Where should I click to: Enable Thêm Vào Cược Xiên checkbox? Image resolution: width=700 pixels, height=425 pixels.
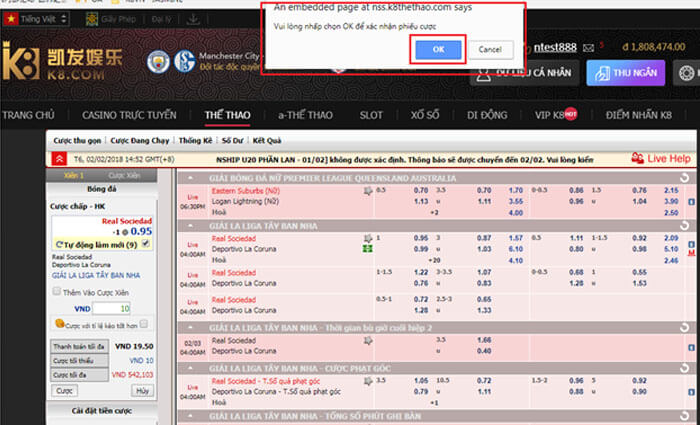click(58, 290)
